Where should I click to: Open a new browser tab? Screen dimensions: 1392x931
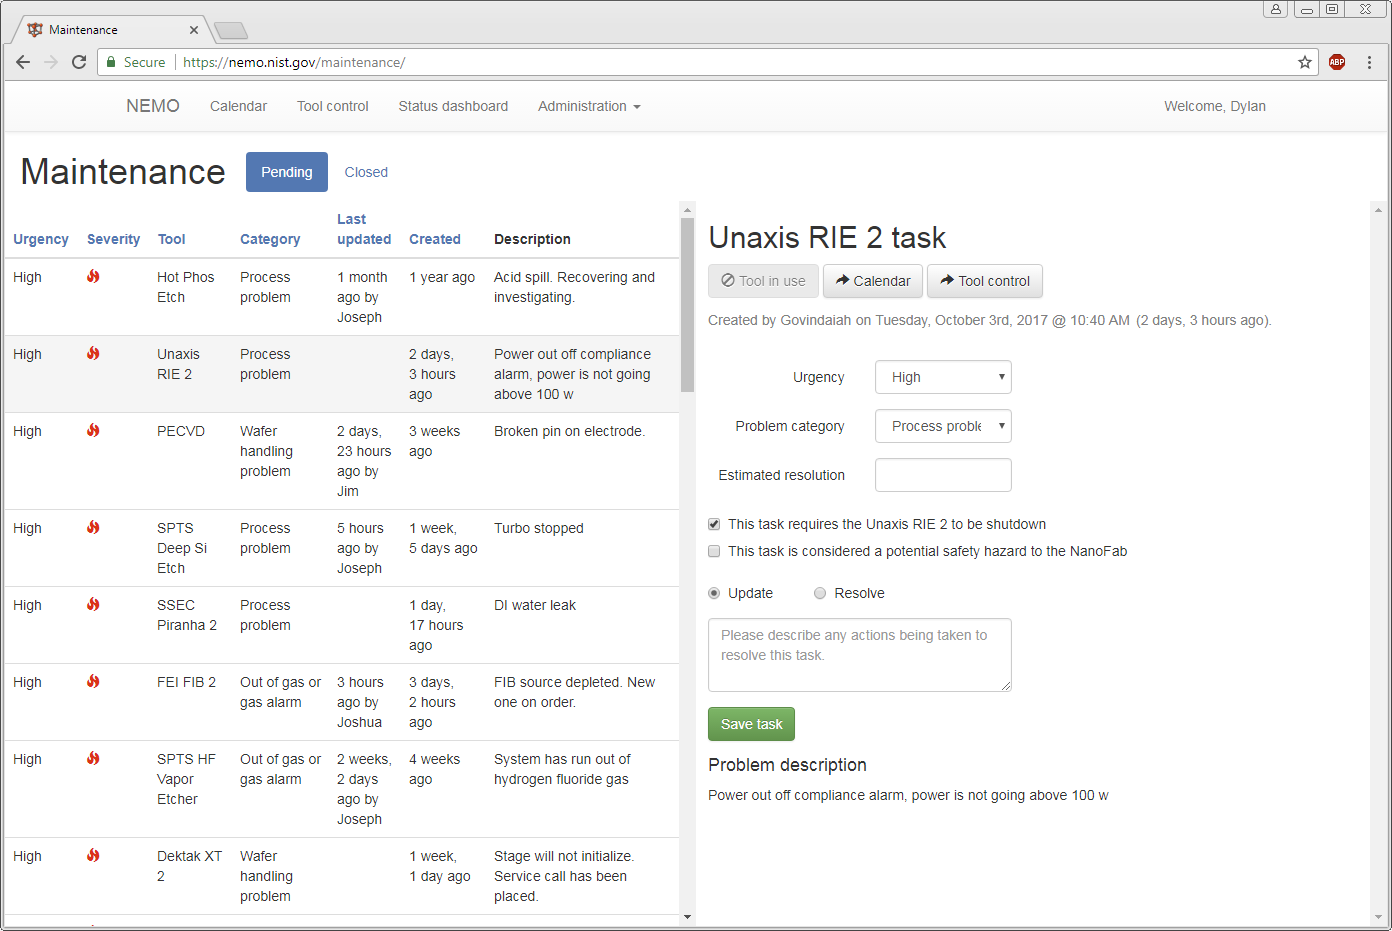[231, 31]
